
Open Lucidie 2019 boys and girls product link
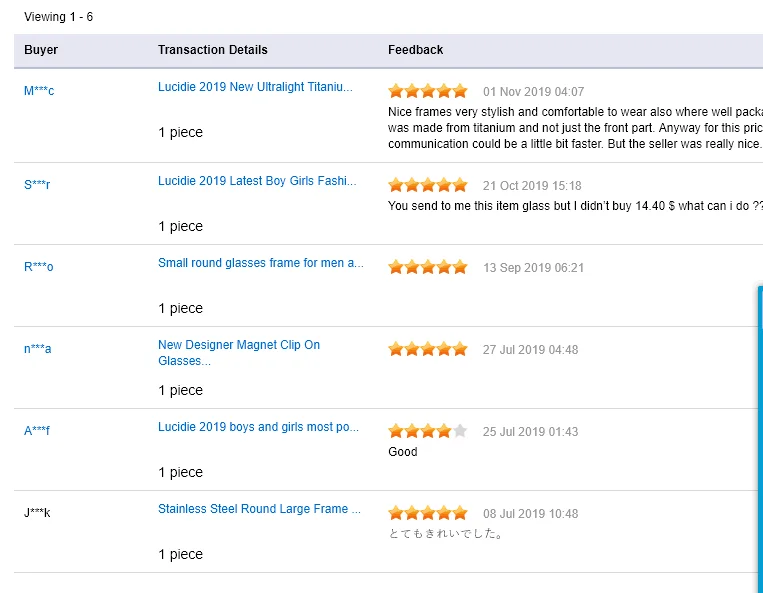pyautogui.click(x=258, y=427)
